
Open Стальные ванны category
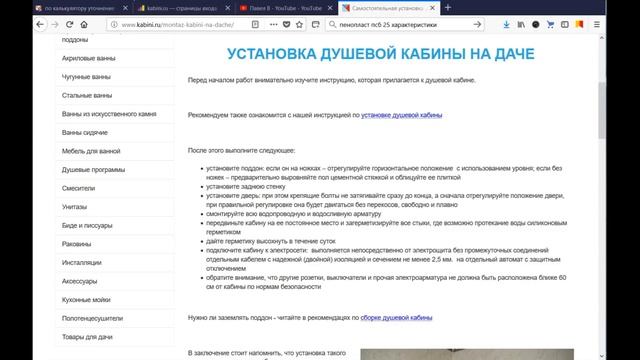click(87, 96)
